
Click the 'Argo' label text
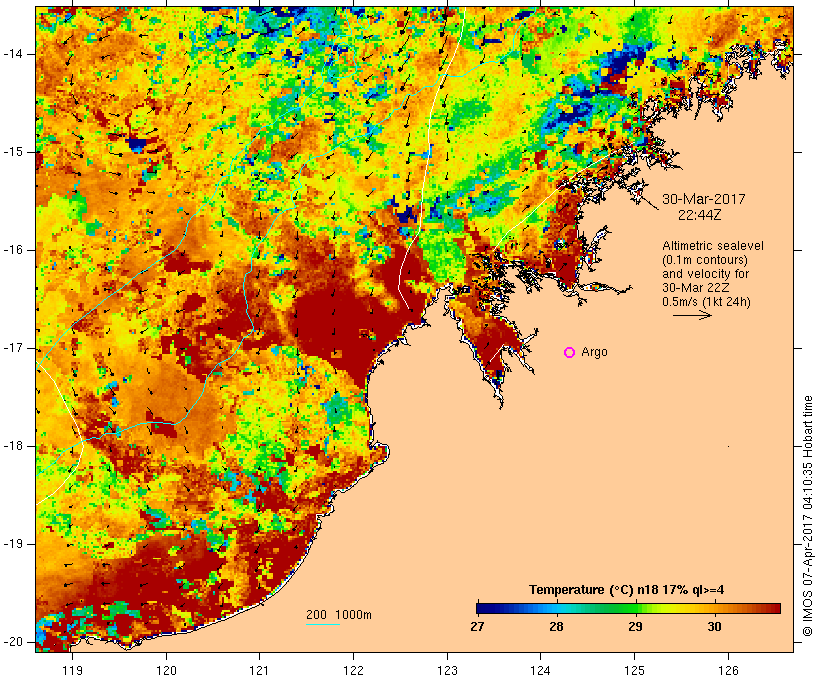tap(595, 353)
